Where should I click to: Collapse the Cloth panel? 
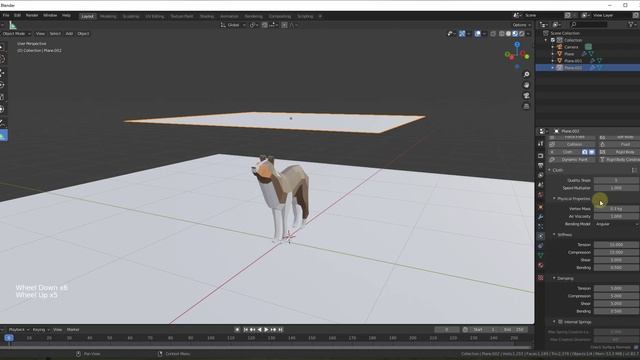pyautogui.click(x=549, y=170)
